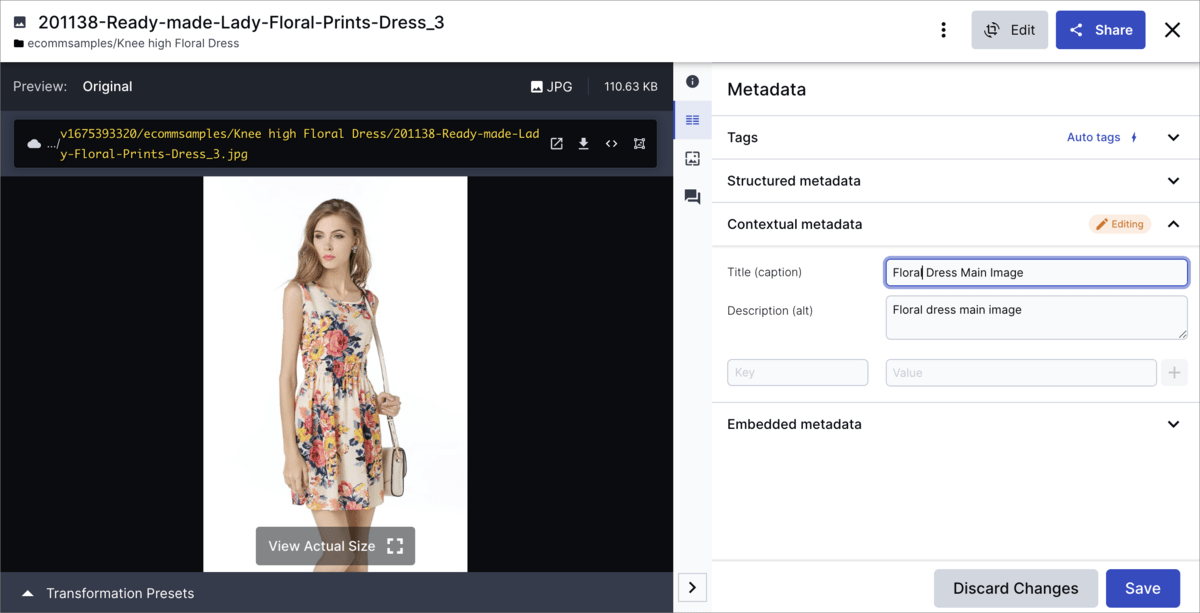Expand the Structured metadata section
Image resolution: width=1200 pixels, height=613 pixels.
click(1174, 181)
